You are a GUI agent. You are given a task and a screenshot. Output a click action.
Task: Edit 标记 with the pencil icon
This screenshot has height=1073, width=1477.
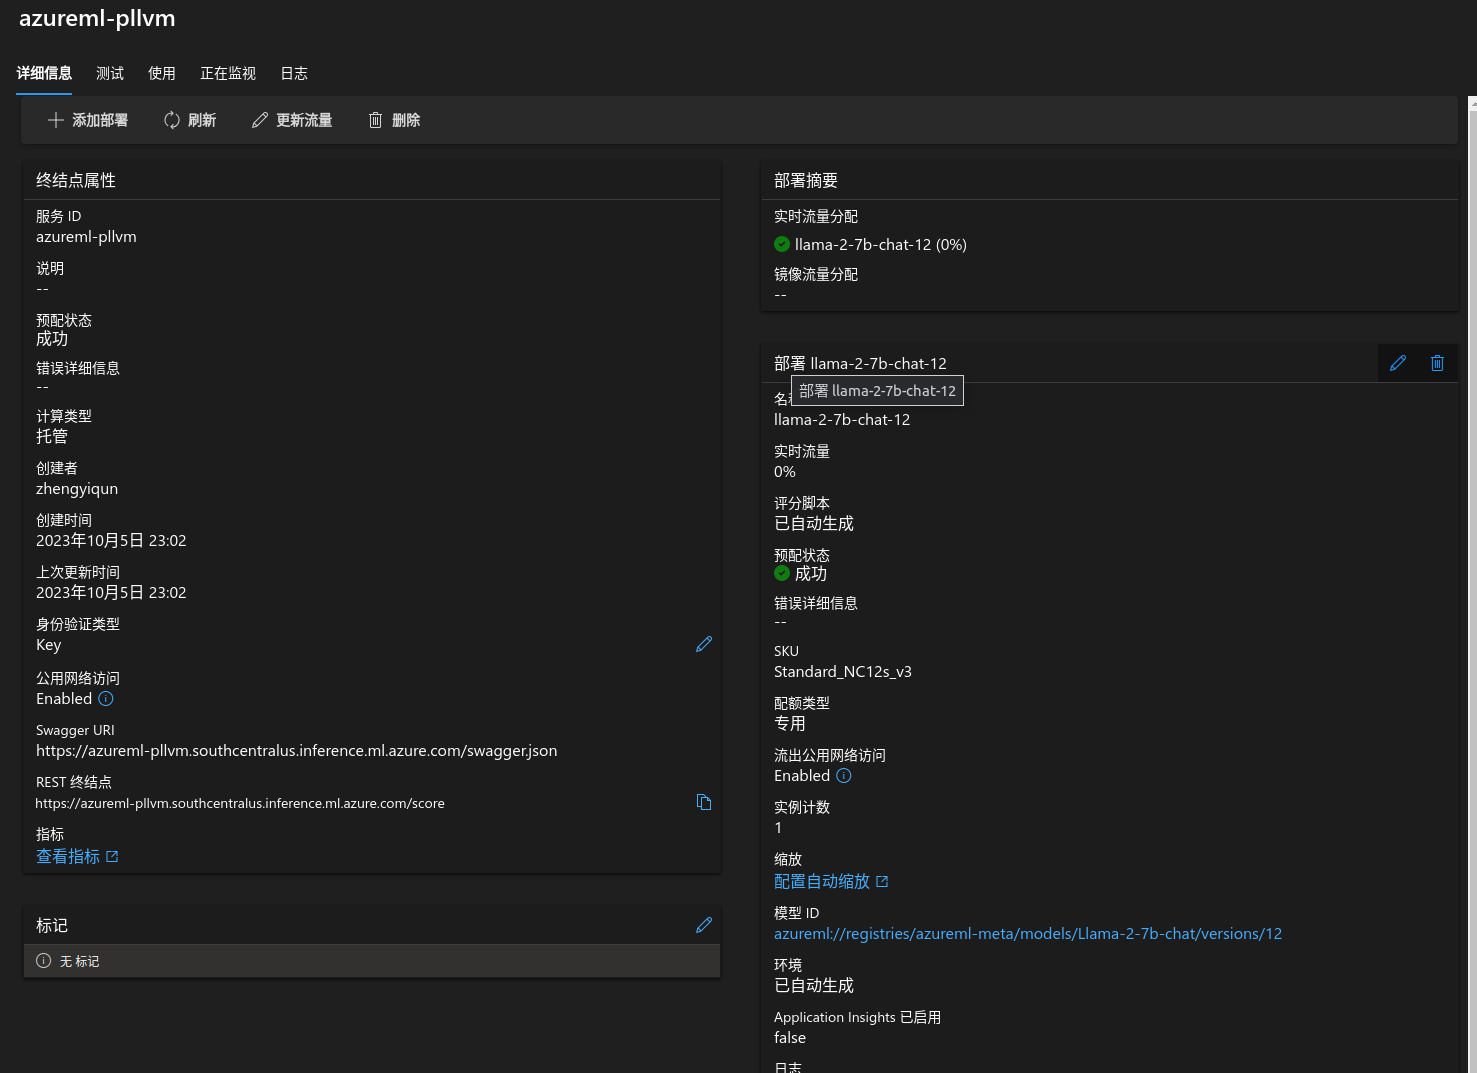point(704,925)
